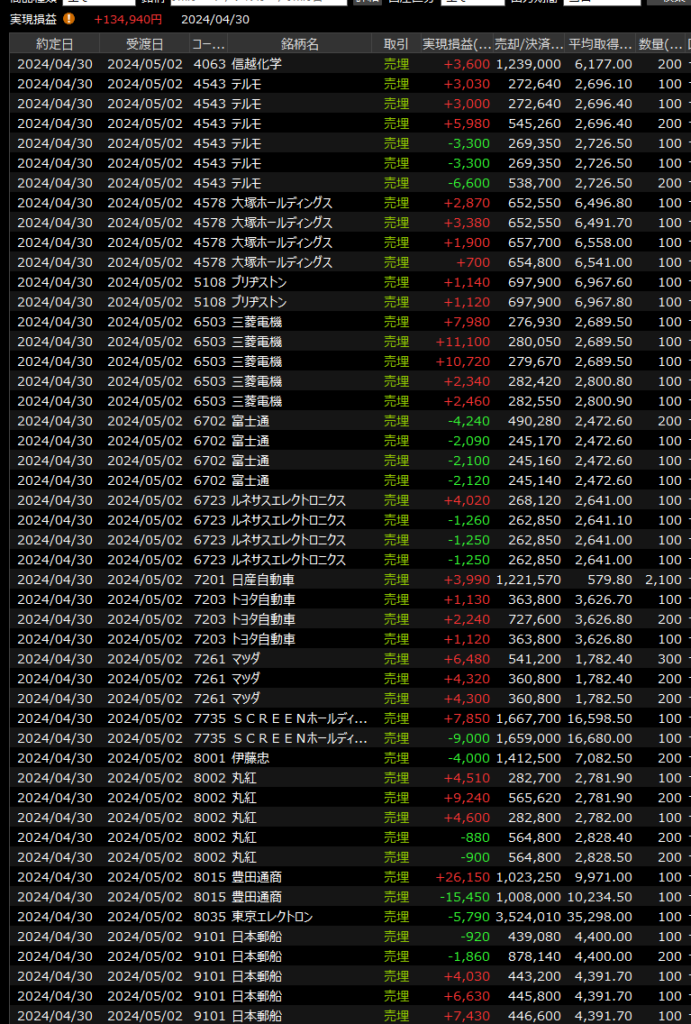Image resolution: width=691 pixels, height=1024 pixels.
Task: Sort by the 約定日 column header
Action: [x=54, y=44]
